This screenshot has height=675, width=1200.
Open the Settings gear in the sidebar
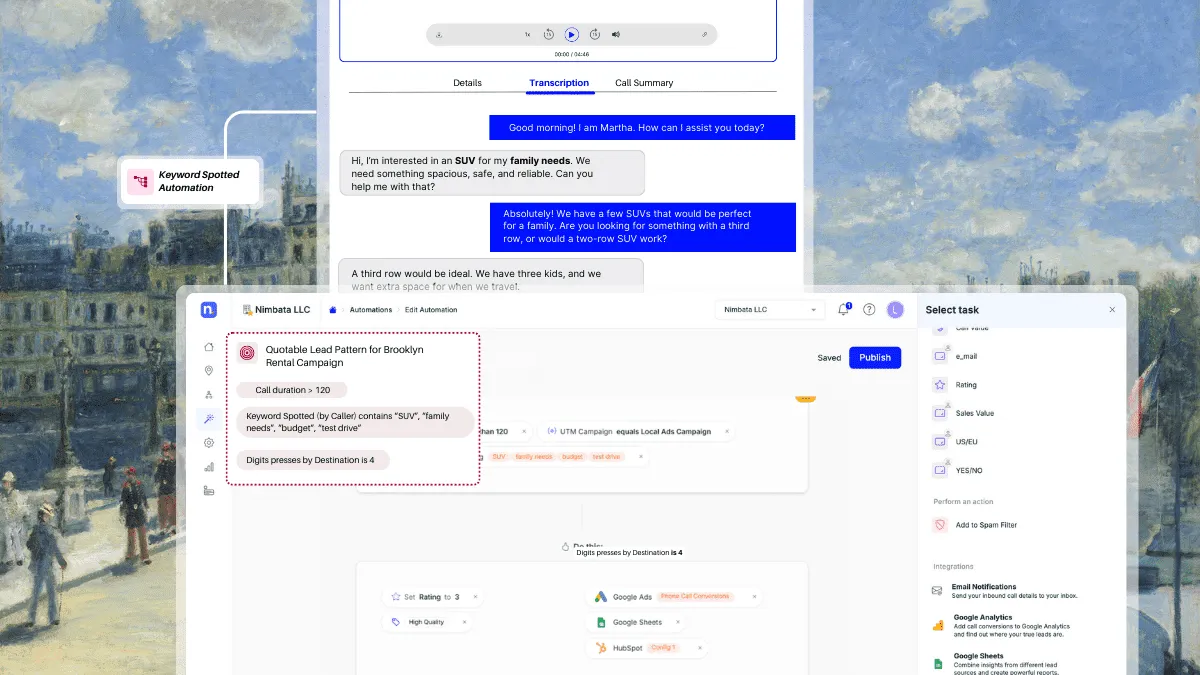(209, 442)
